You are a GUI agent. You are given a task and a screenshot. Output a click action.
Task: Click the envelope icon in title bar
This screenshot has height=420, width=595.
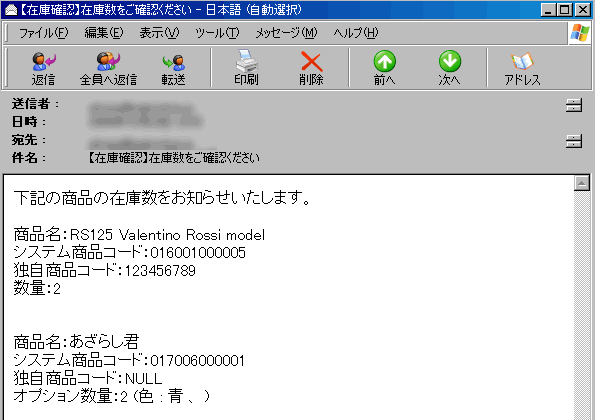click(x=11, y=10)
